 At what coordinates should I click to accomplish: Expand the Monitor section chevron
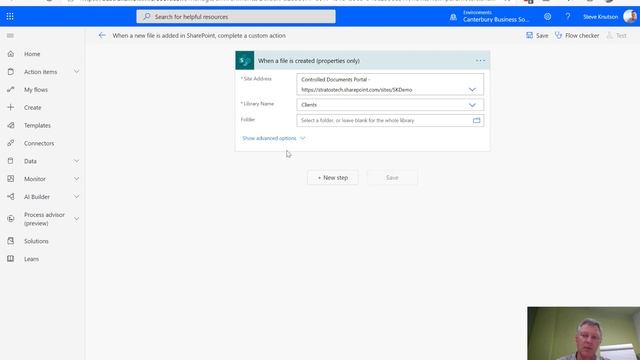(x=76, y=179)
